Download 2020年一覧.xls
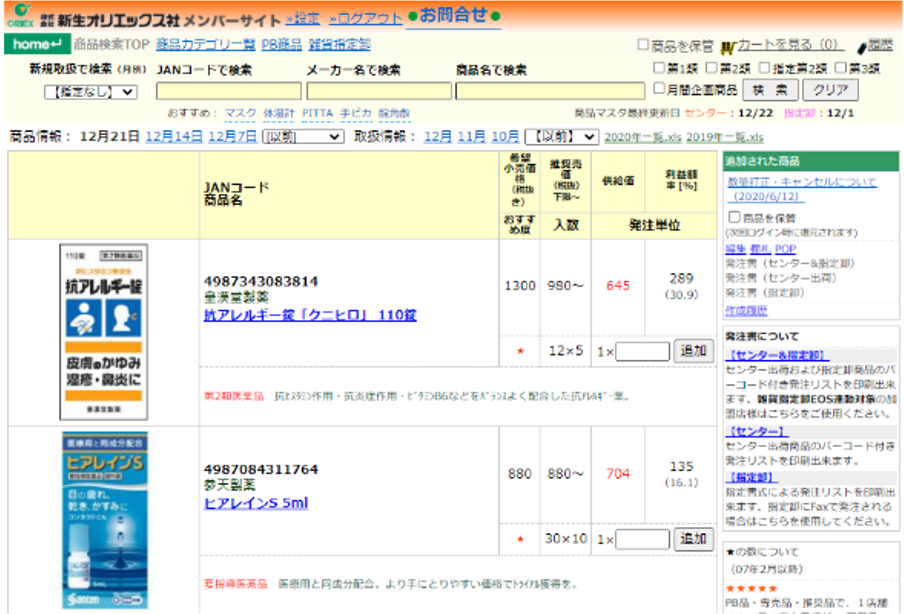 [x=643, y=137]
